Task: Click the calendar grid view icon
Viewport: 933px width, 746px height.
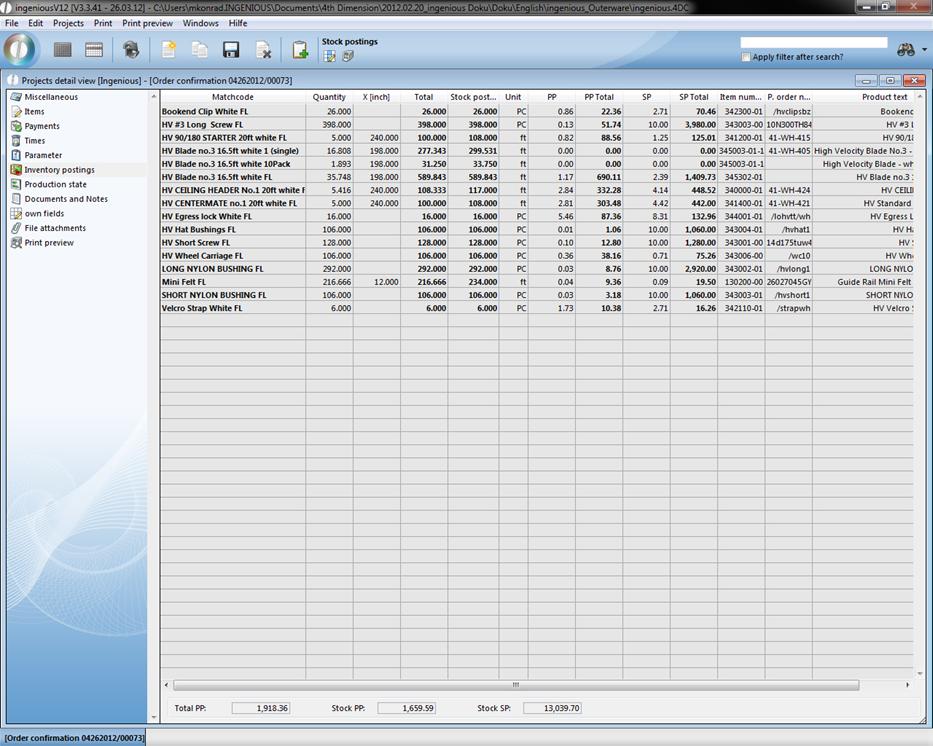Action: tap(94, 50)
